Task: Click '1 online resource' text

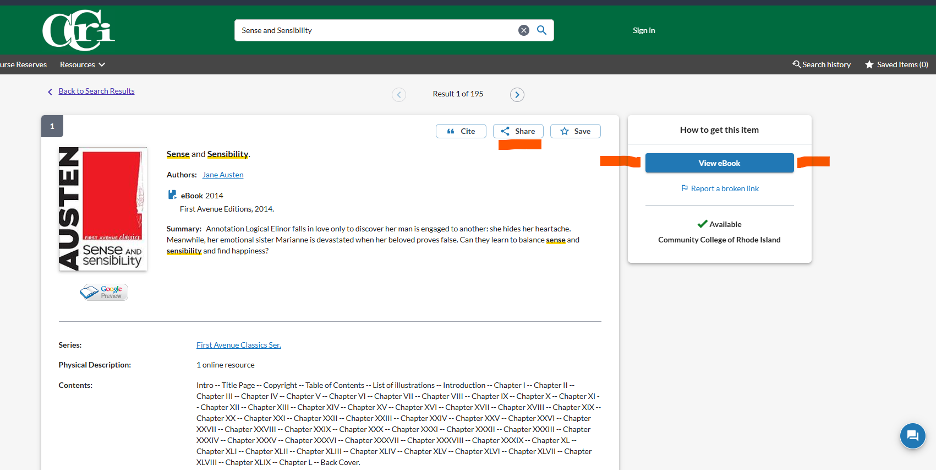Action: coord(225,365)
